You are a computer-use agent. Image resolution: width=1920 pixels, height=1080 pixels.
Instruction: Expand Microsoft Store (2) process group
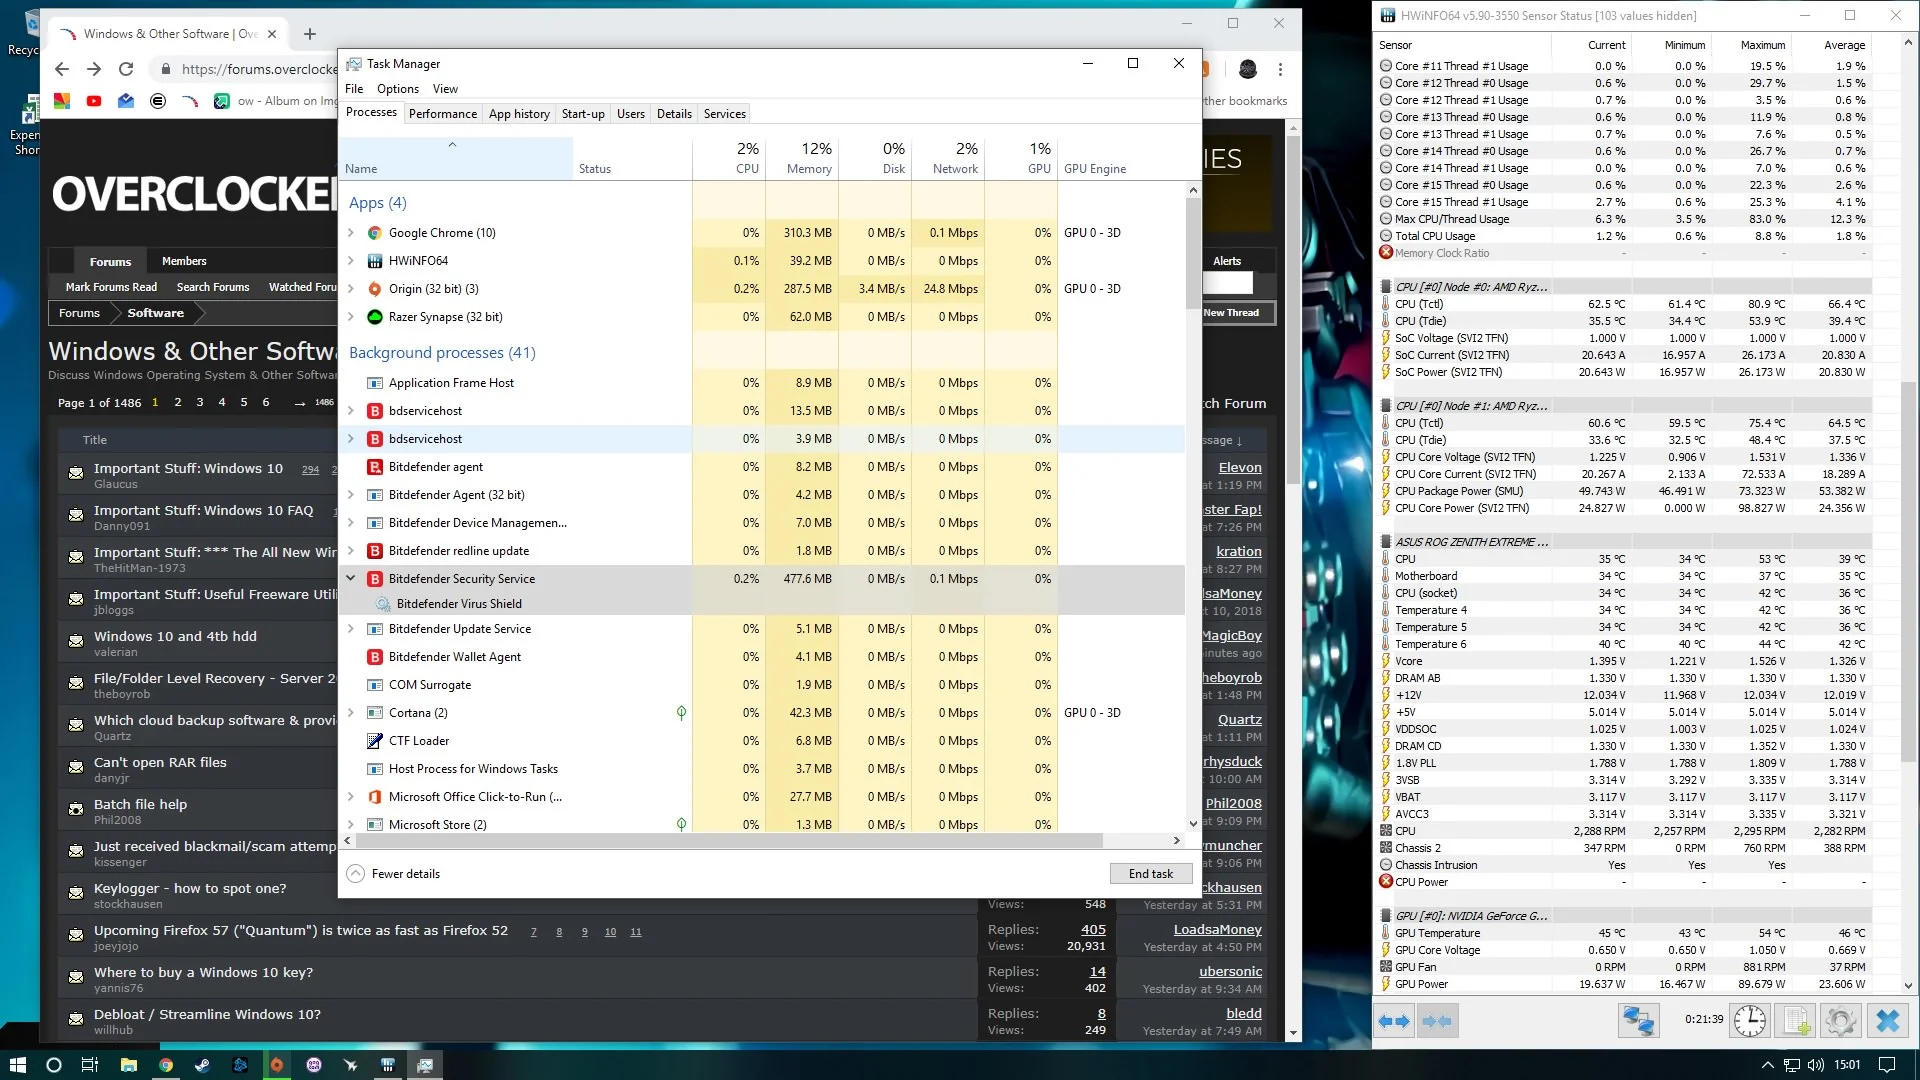pos(351,825)
